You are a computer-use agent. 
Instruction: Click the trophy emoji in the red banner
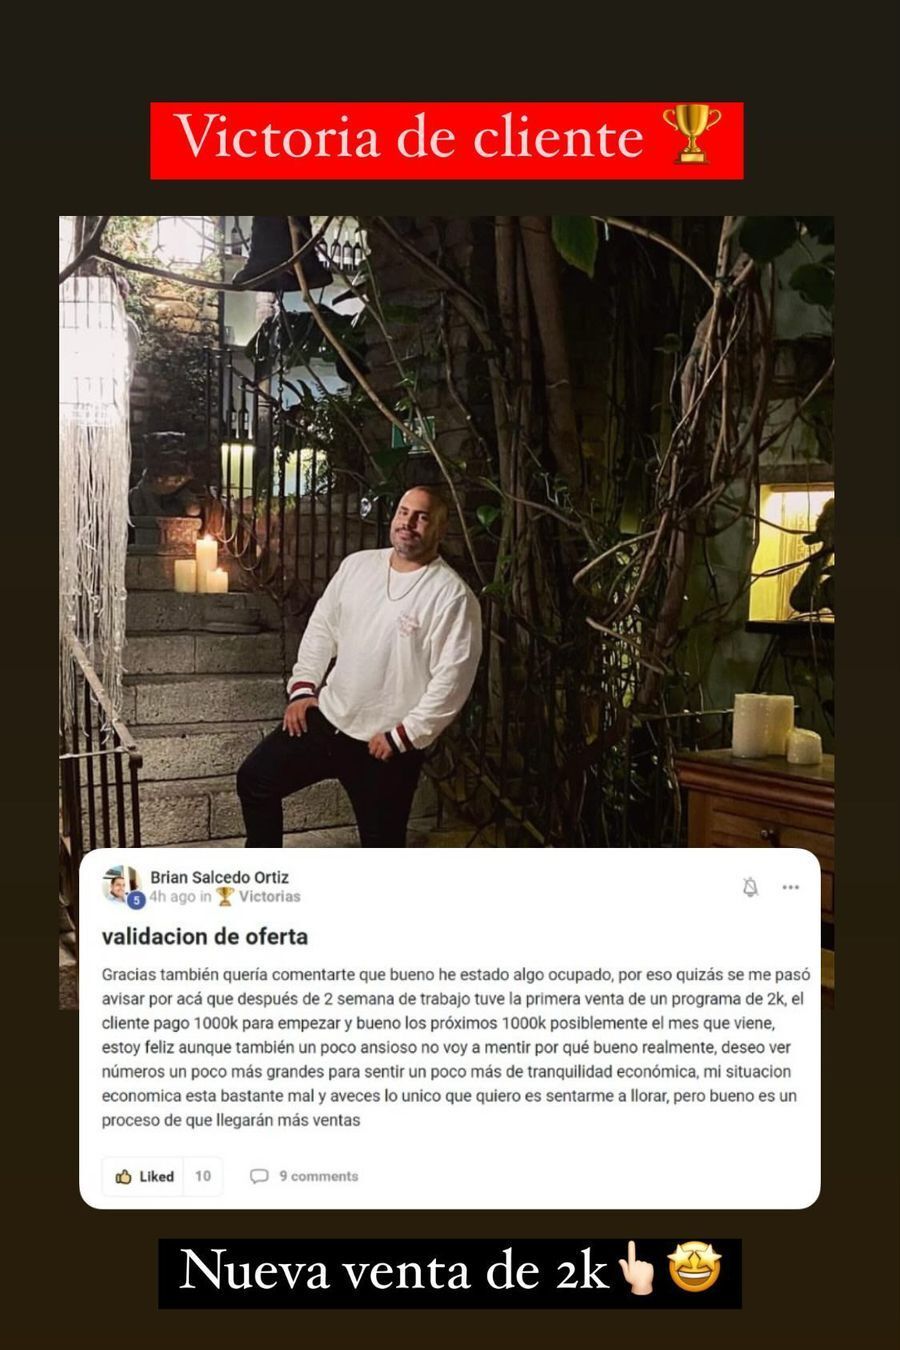click(692, 136)
